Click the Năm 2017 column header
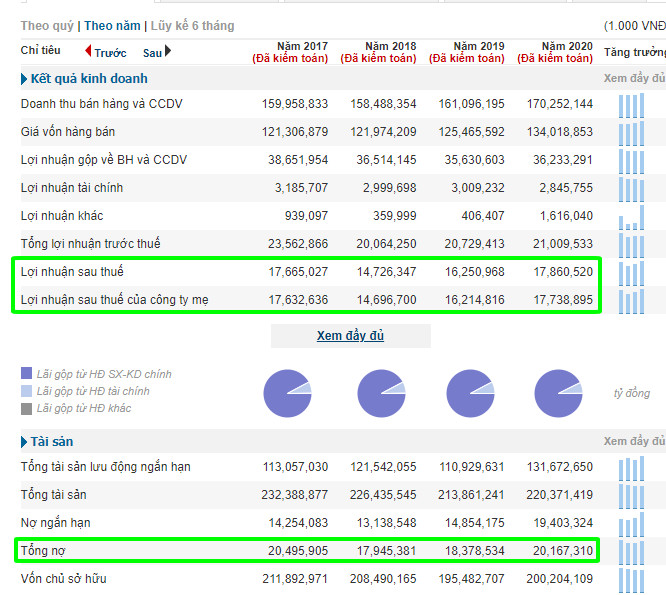The height and width of the screenshot is (595, 666). tap(290, 52)
